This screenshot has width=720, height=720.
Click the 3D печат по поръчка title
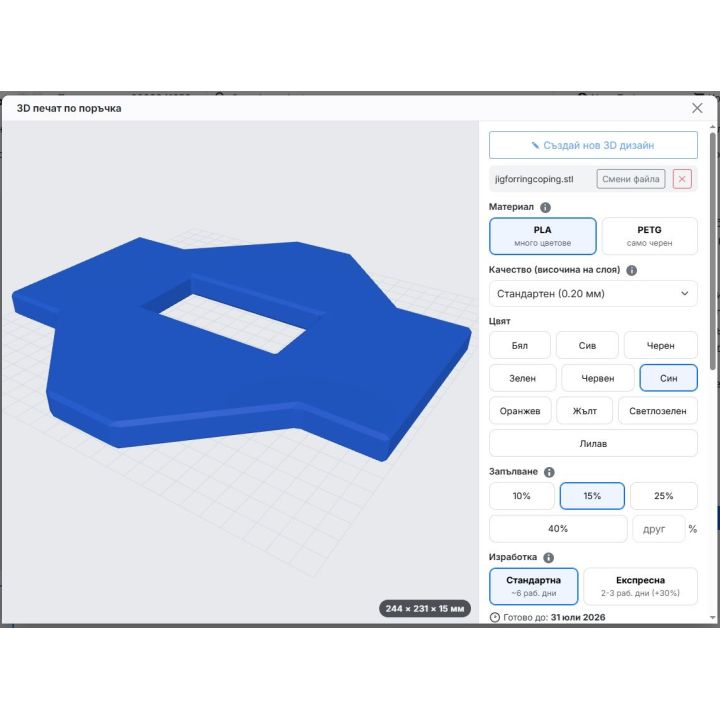[69, 108]
